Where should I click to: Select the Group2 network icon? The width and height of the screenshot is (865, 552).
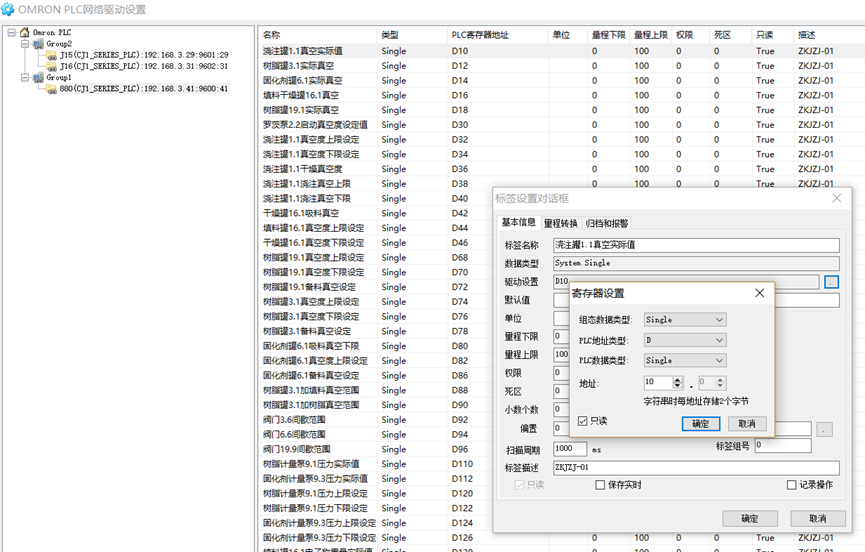(x=38, y=44)
